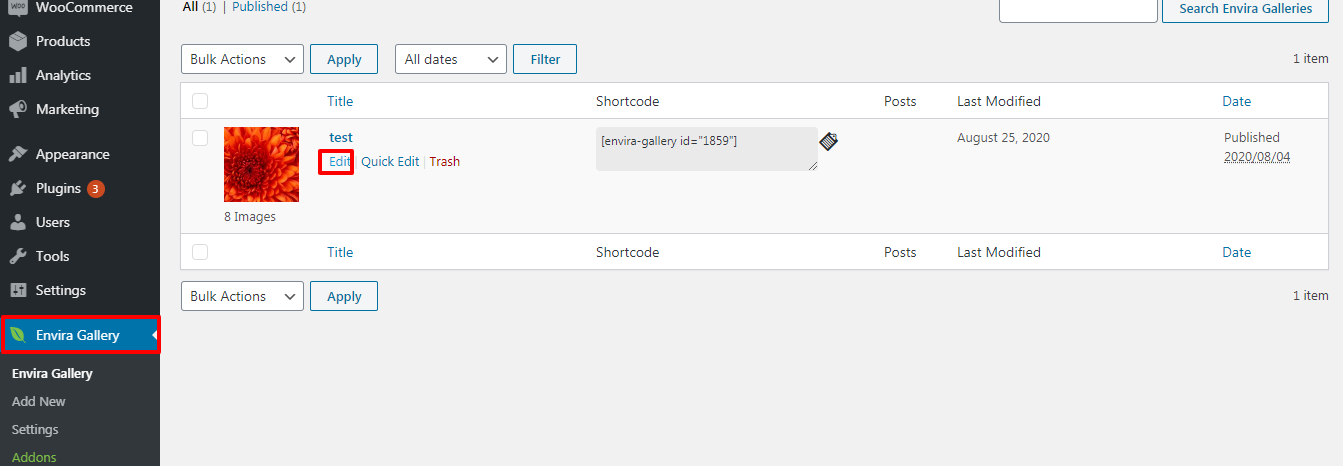
Task: Go to the Addons submenu item
Action: 34,457
